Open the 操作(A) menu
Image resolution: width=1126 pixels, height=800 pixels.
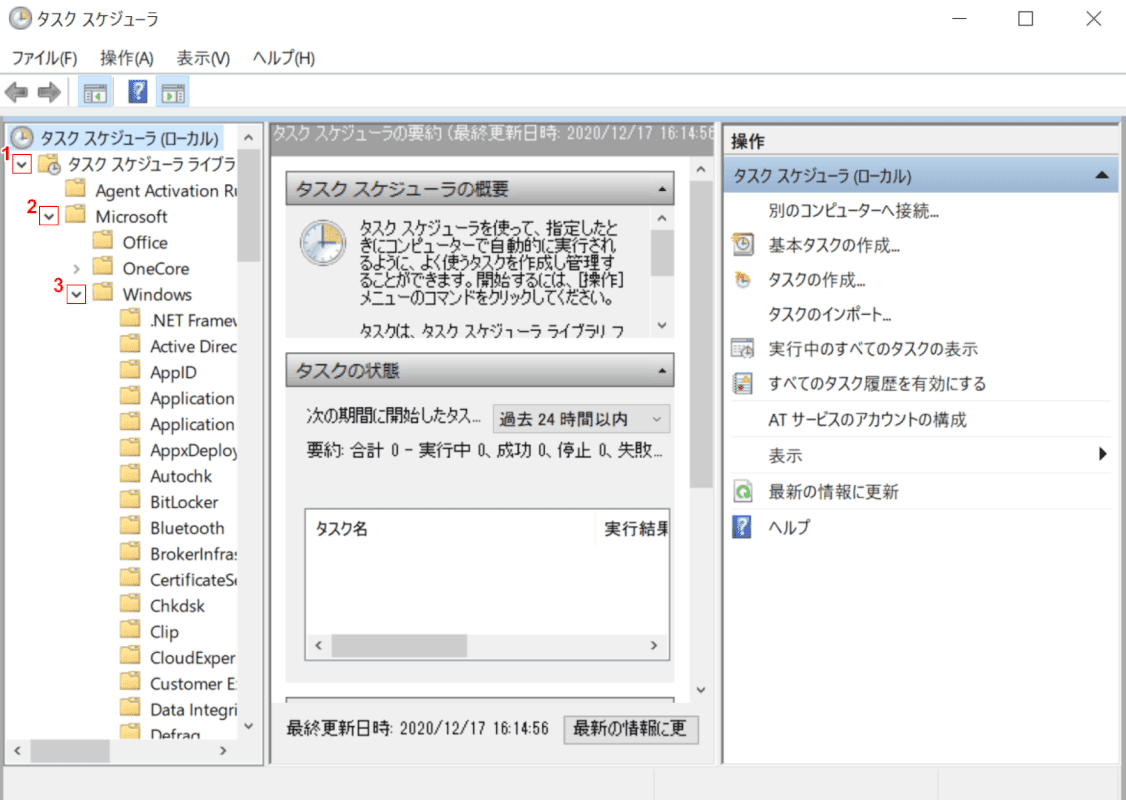point(127,58)
